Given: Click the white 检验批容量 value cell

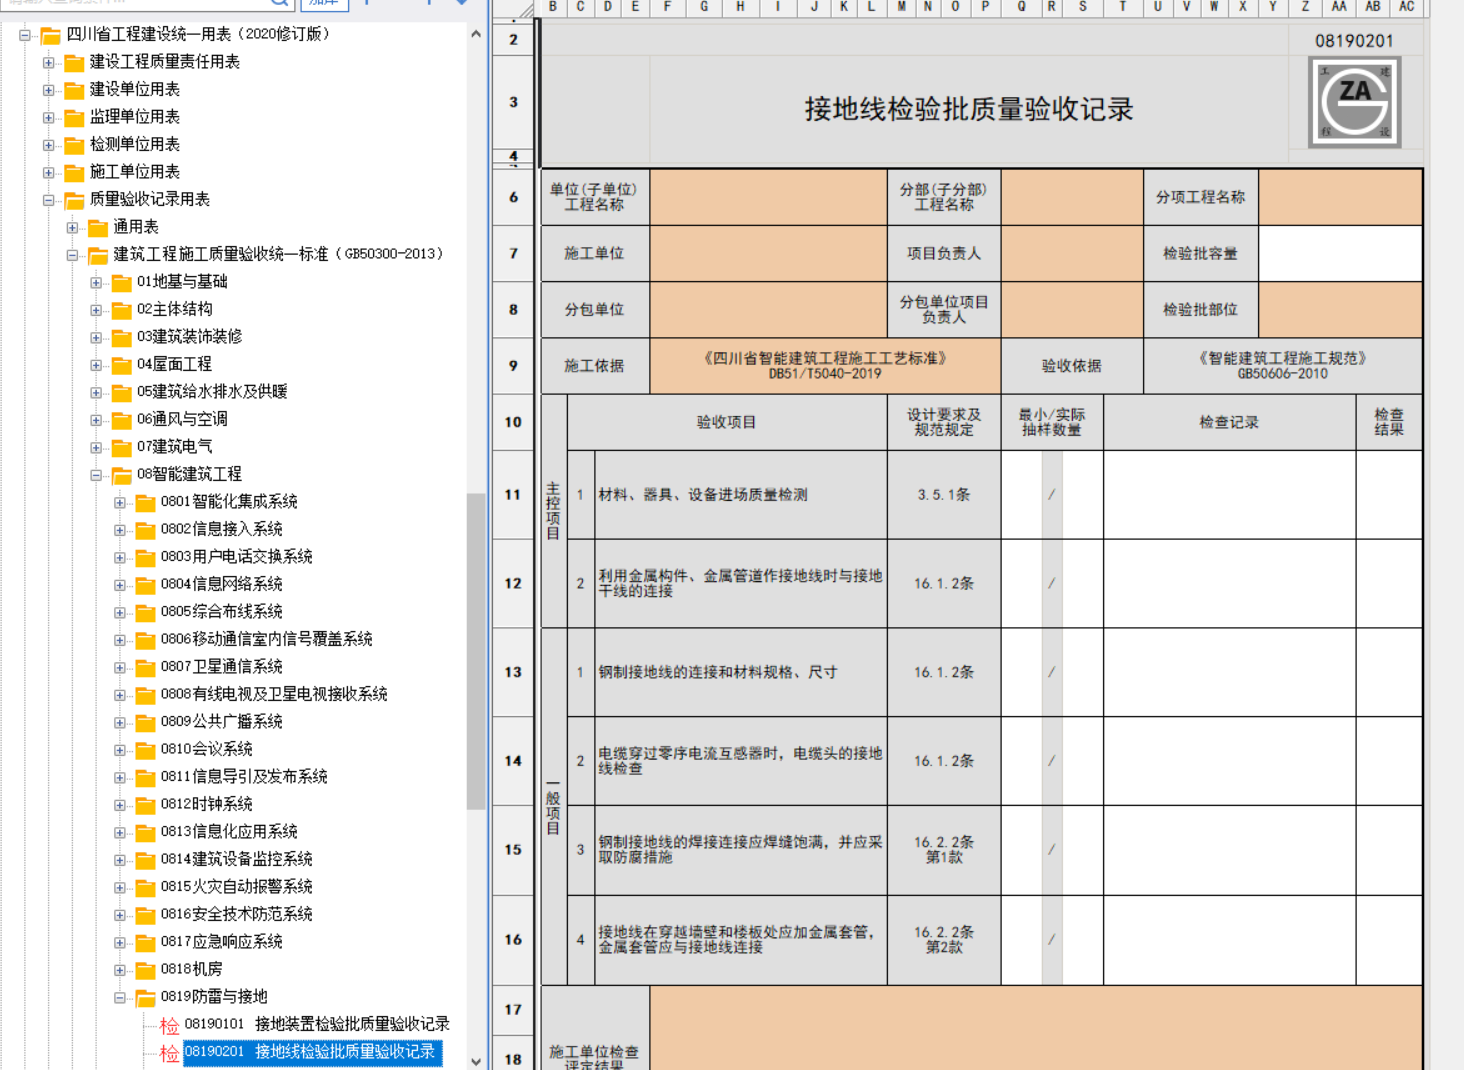Looking at the screenshot, I should (1340, 254).
